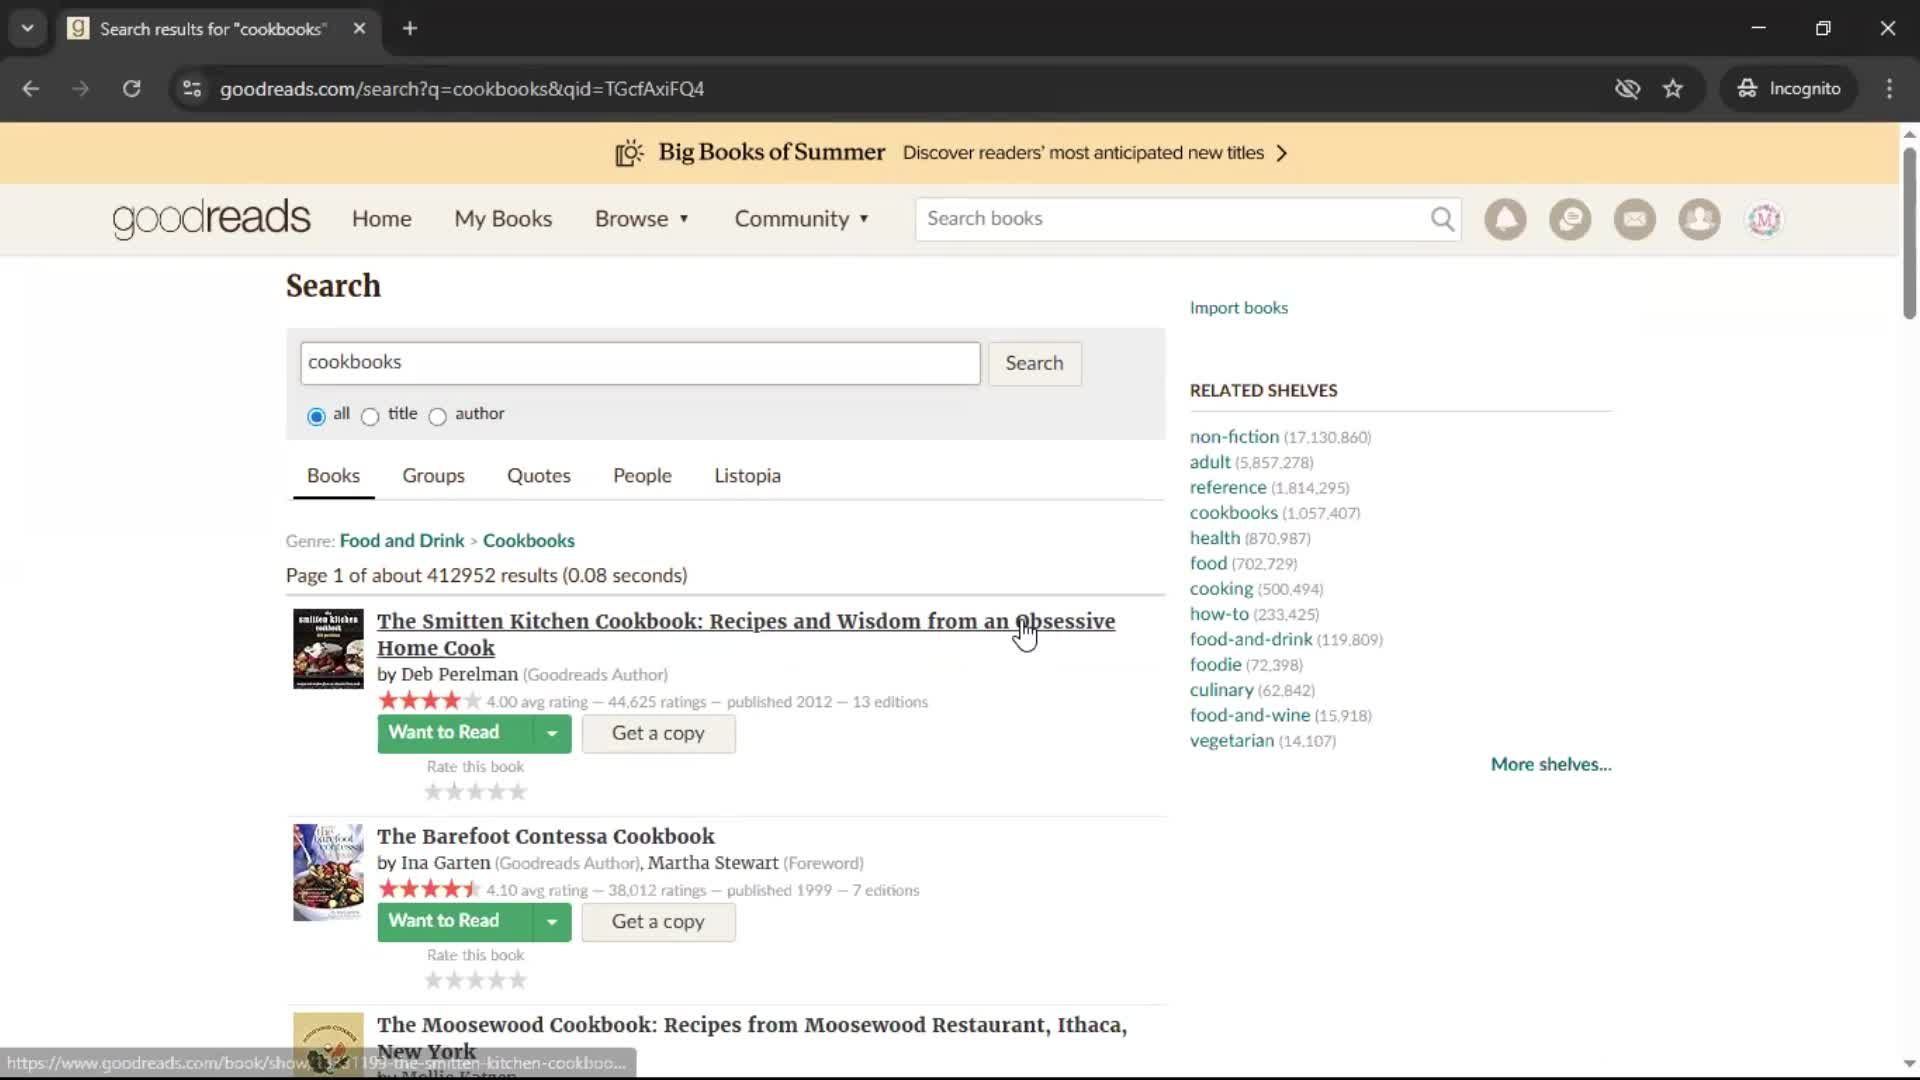Select the 'title' search radio button

click(x=370, y=416)
